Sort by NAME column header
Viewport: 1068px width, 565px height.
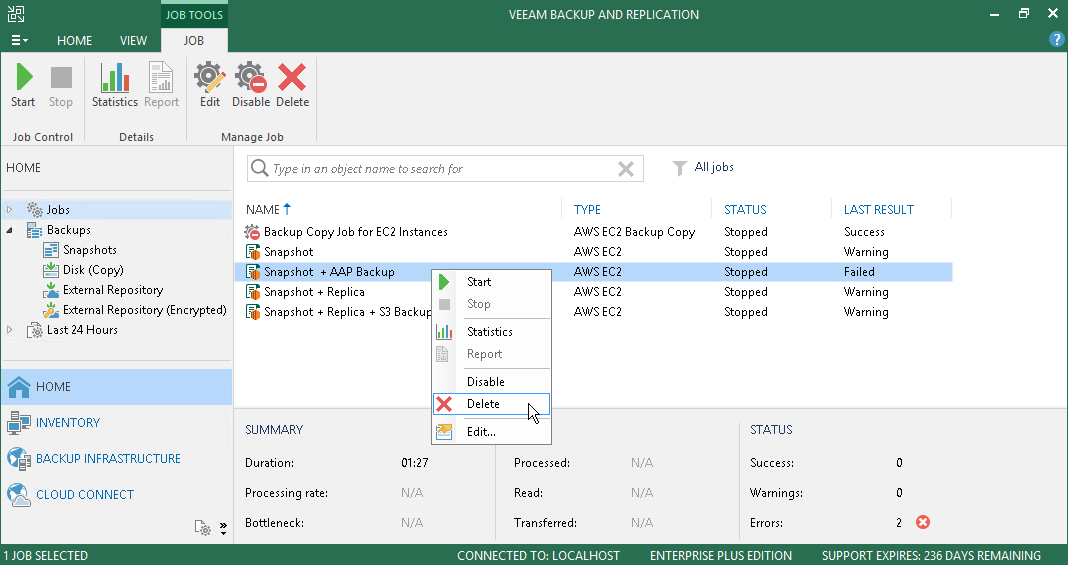263,210
